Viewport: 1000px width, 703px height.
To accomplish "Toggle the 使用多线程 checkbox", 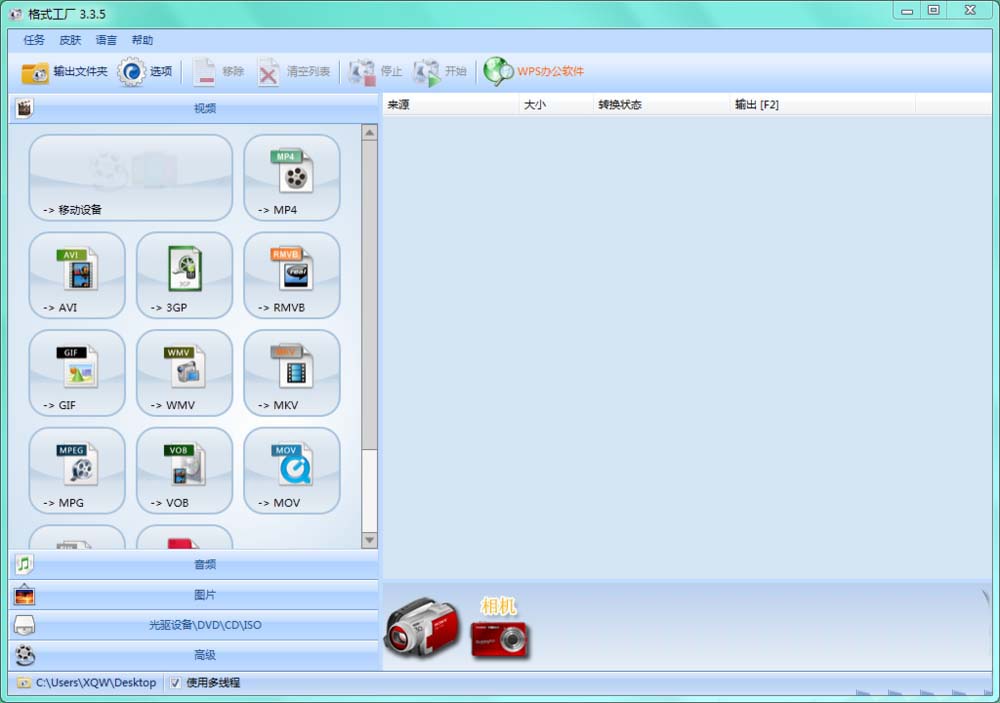I will (176, 683).
